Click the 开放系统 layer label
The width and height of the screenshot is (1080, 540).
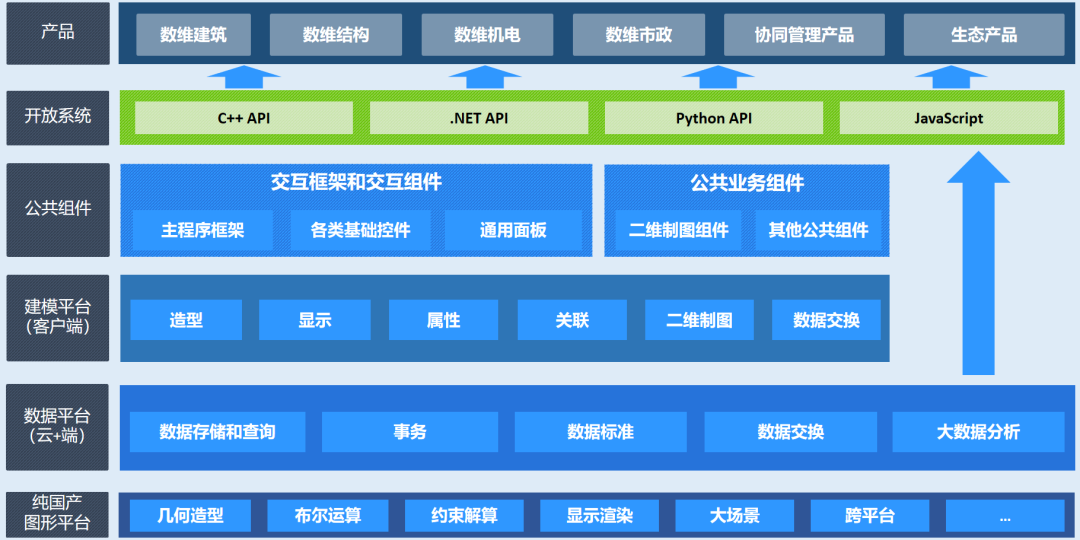[x=58, y=116]
